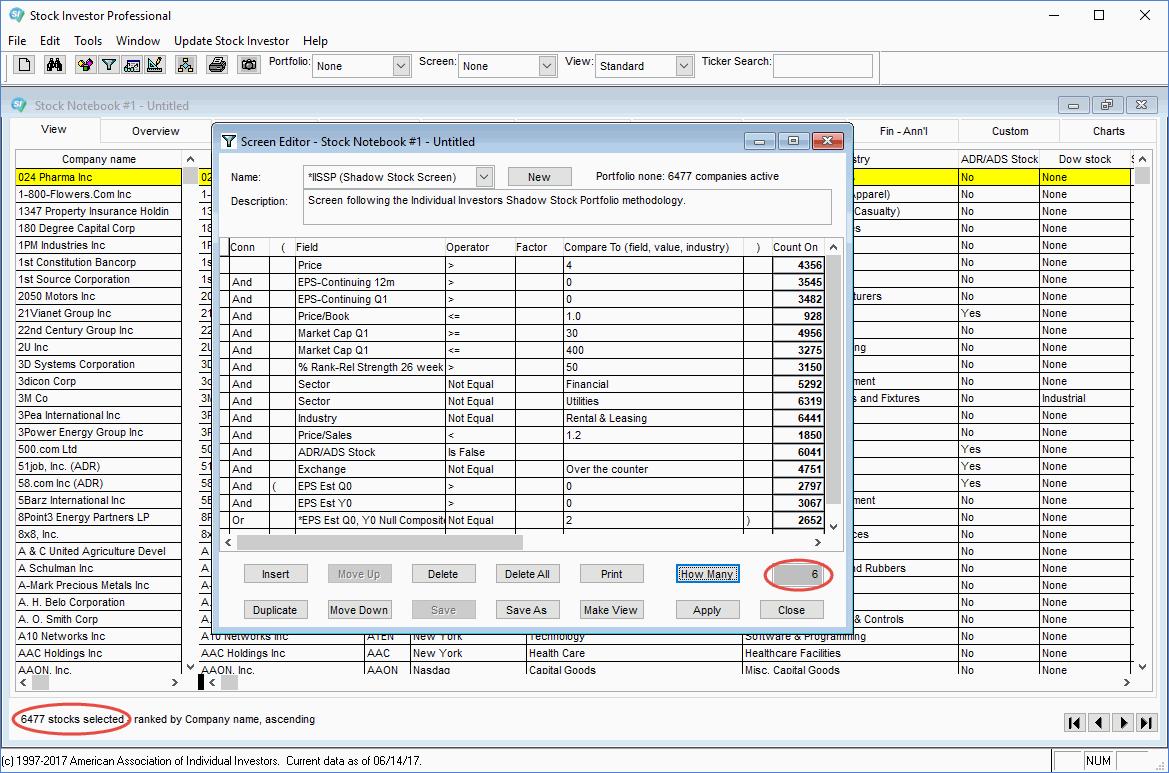The width and height of the screenshot is (1169, 773).
Task: Select the ruler-and-pencil editor icon
Action: coord(153,64)
